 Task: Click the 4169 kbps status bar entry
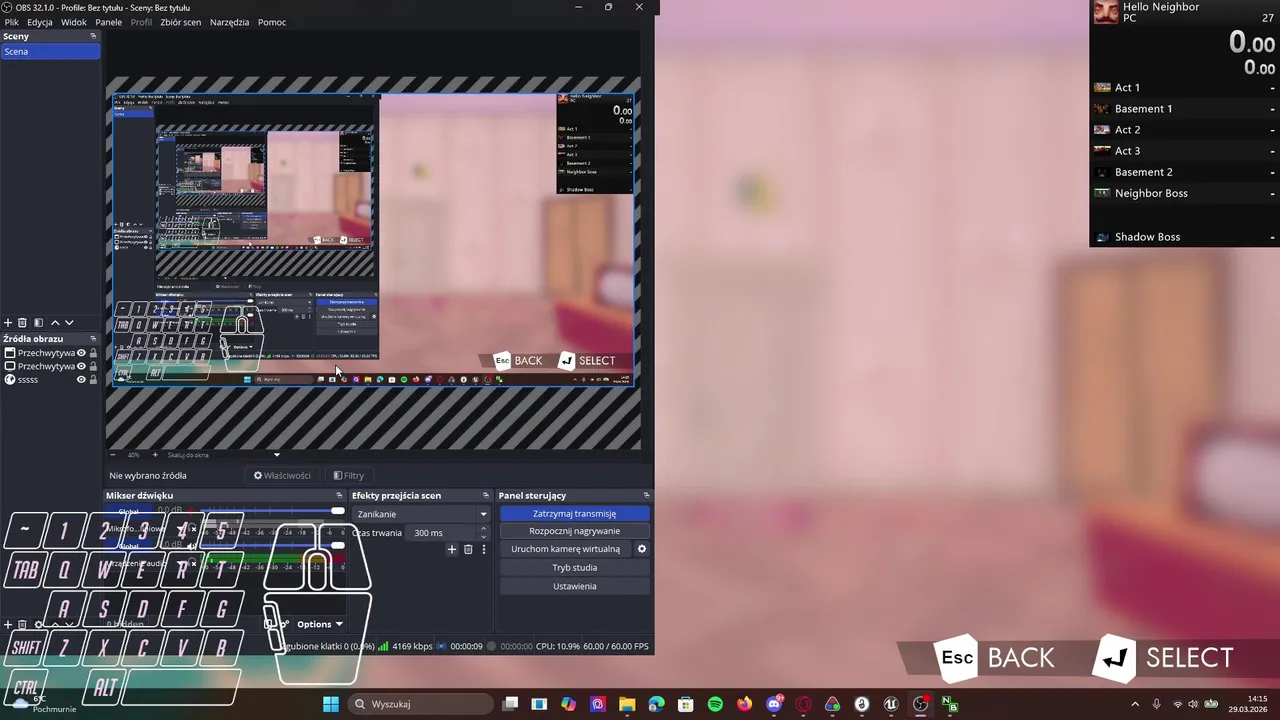412,647
